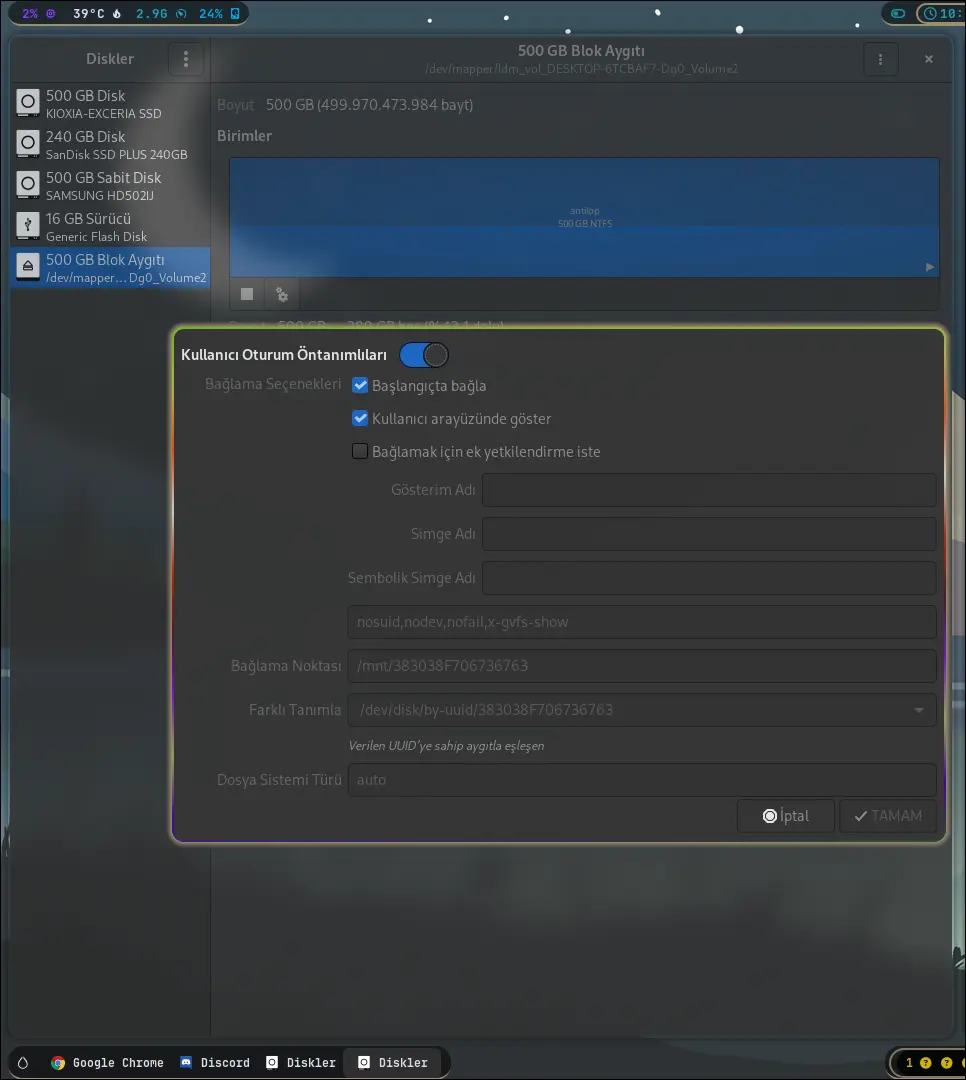966x1080 pixels.
Task: Click the KIOXIA-EXCERIA SSD disk icon
Action: pos(28,103)
